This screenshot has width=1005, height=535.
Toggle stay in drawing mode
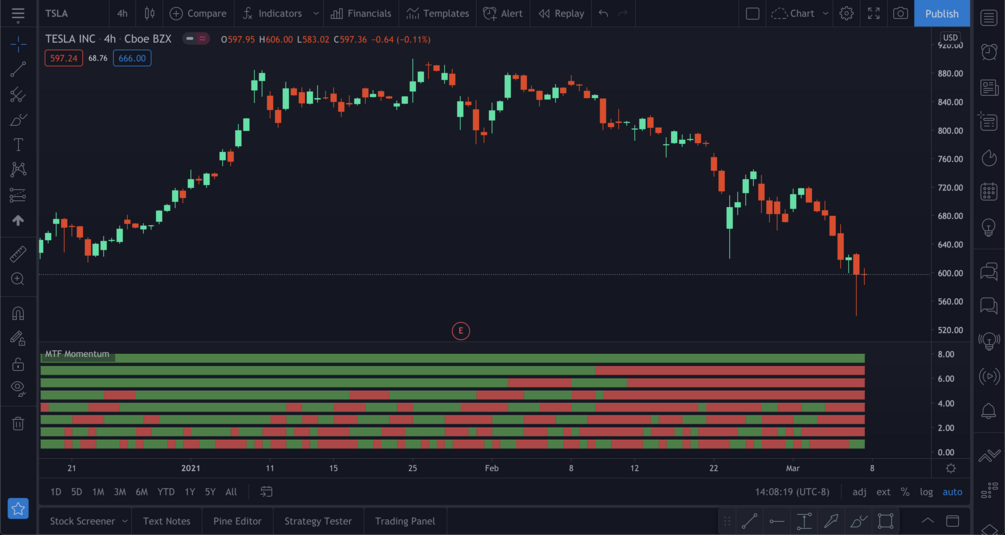tap(18, 338)
